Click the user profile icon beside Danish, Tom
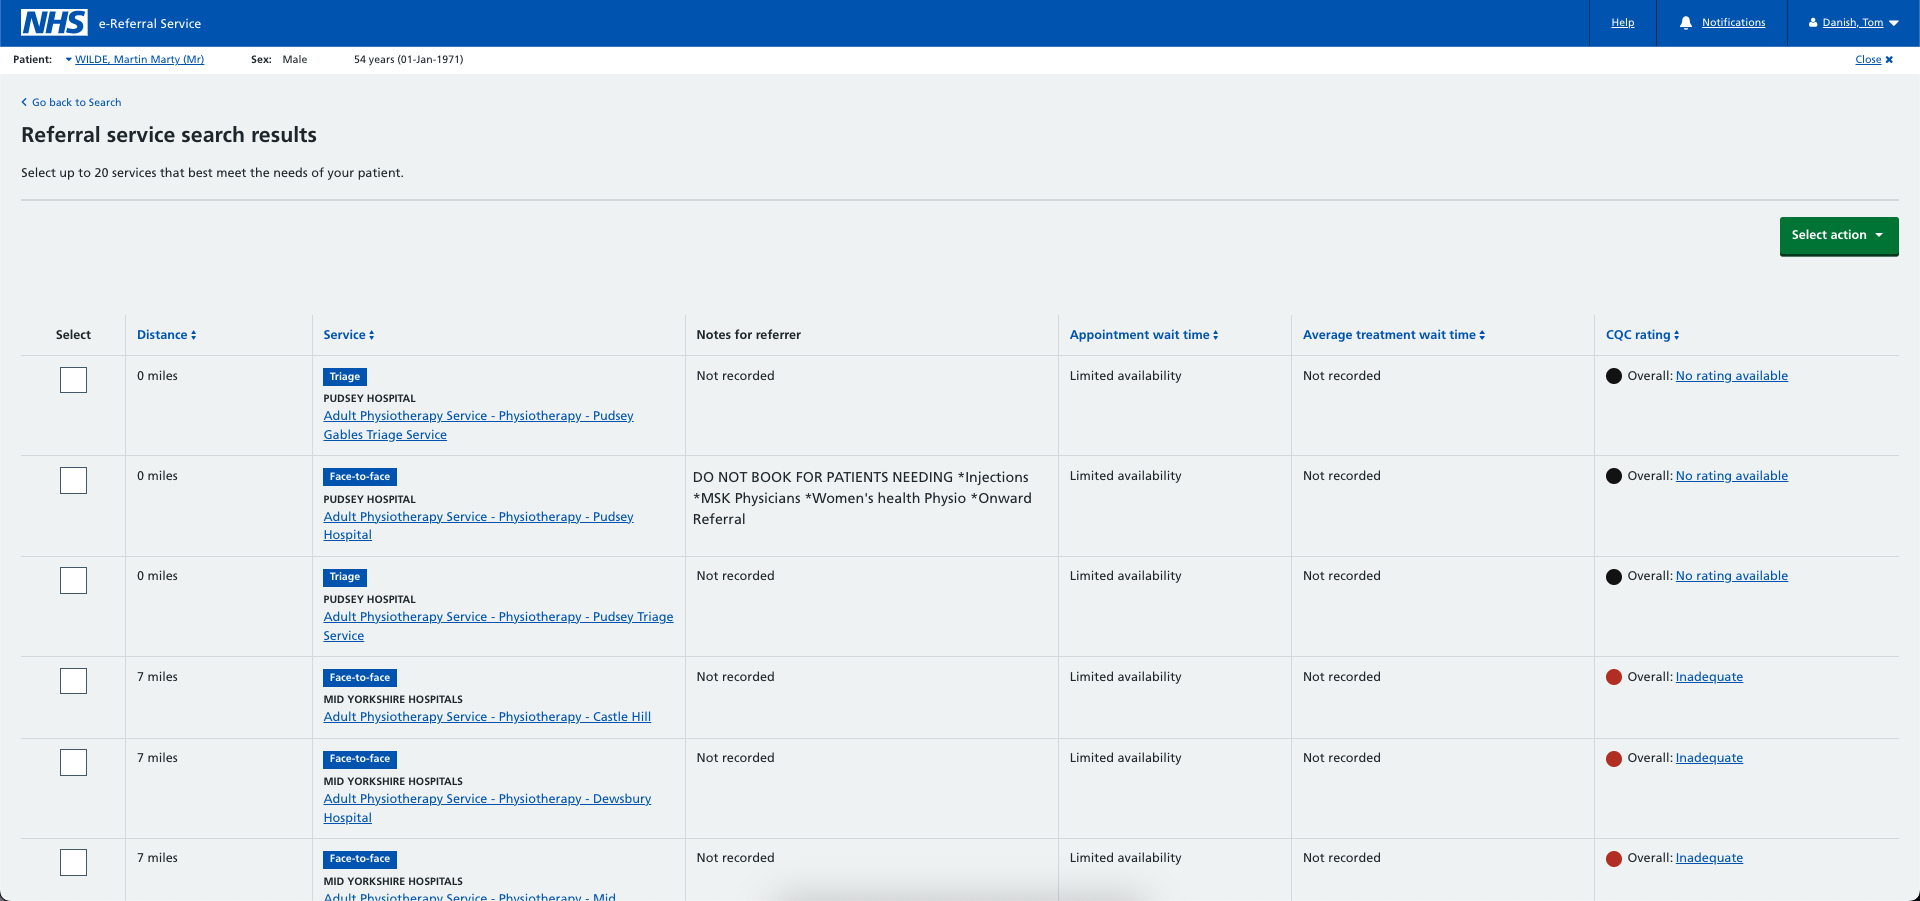The height and width of the screenshot is (901, 1920). [x=1813, y=22]
